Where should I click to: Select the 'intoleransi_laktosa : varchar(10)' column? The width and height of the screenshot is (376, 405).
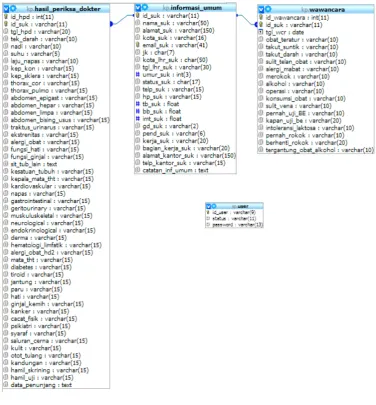[x=310, y=128]
